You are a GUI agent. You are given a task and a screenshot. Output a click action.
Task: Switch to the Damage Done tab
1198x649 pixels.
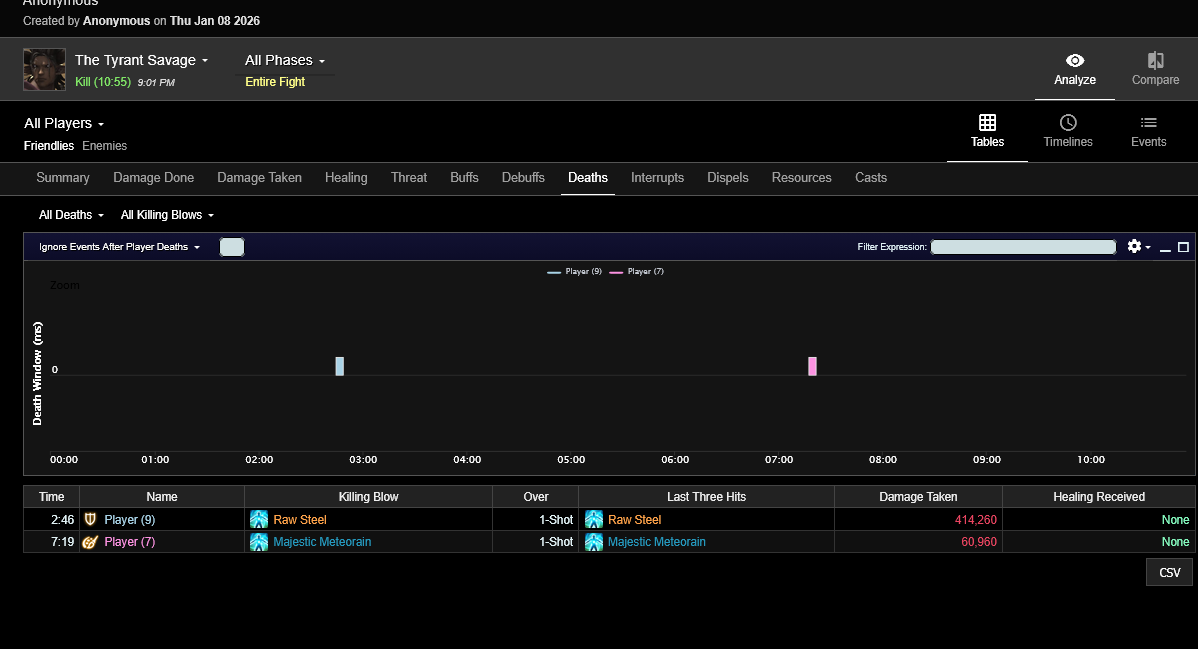click(154, 177)
